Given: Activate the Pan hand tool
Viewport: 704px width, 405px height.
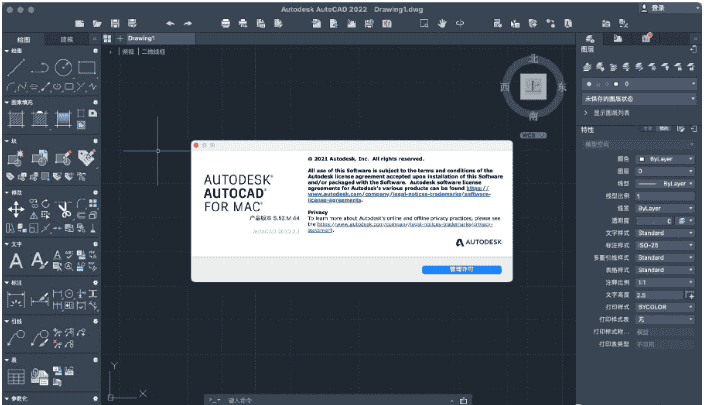Looking at the screenshot, I should [442, 23].
